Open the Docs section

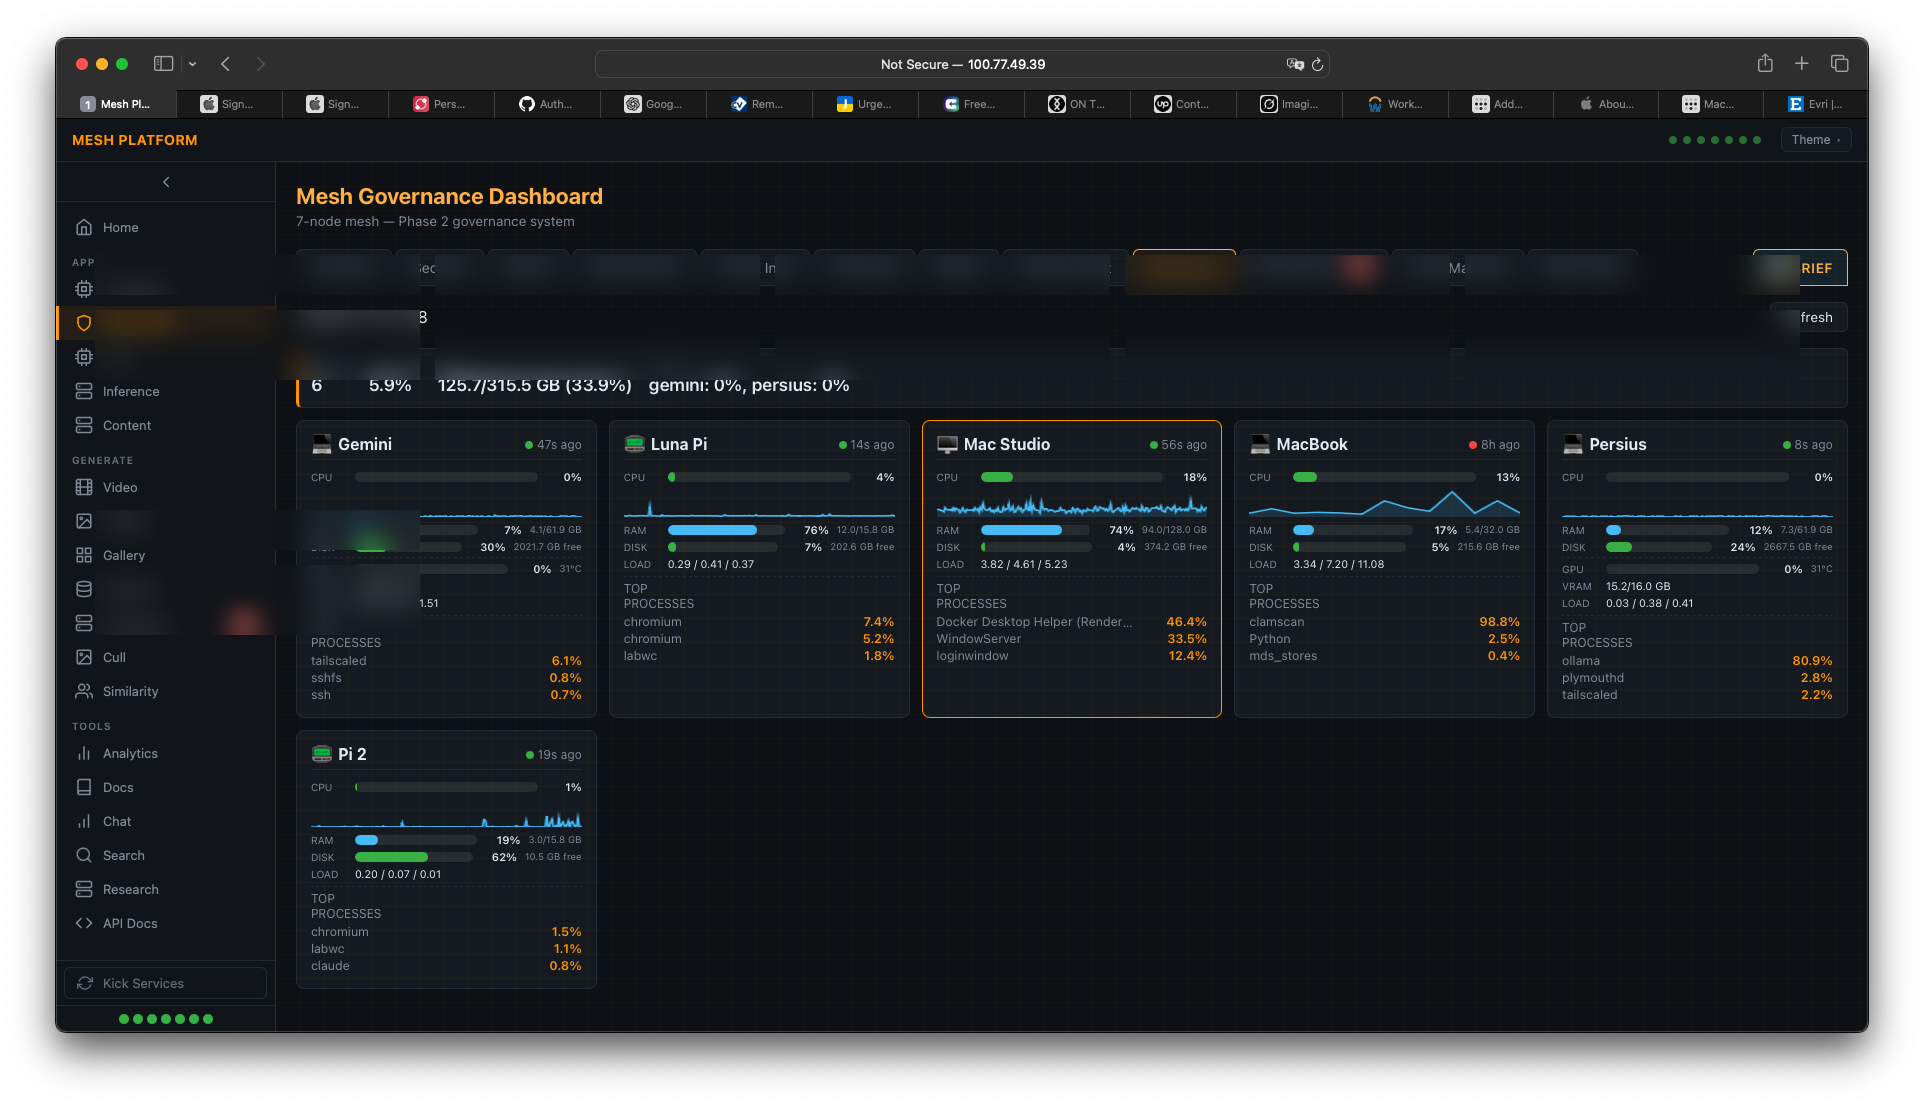116,787
